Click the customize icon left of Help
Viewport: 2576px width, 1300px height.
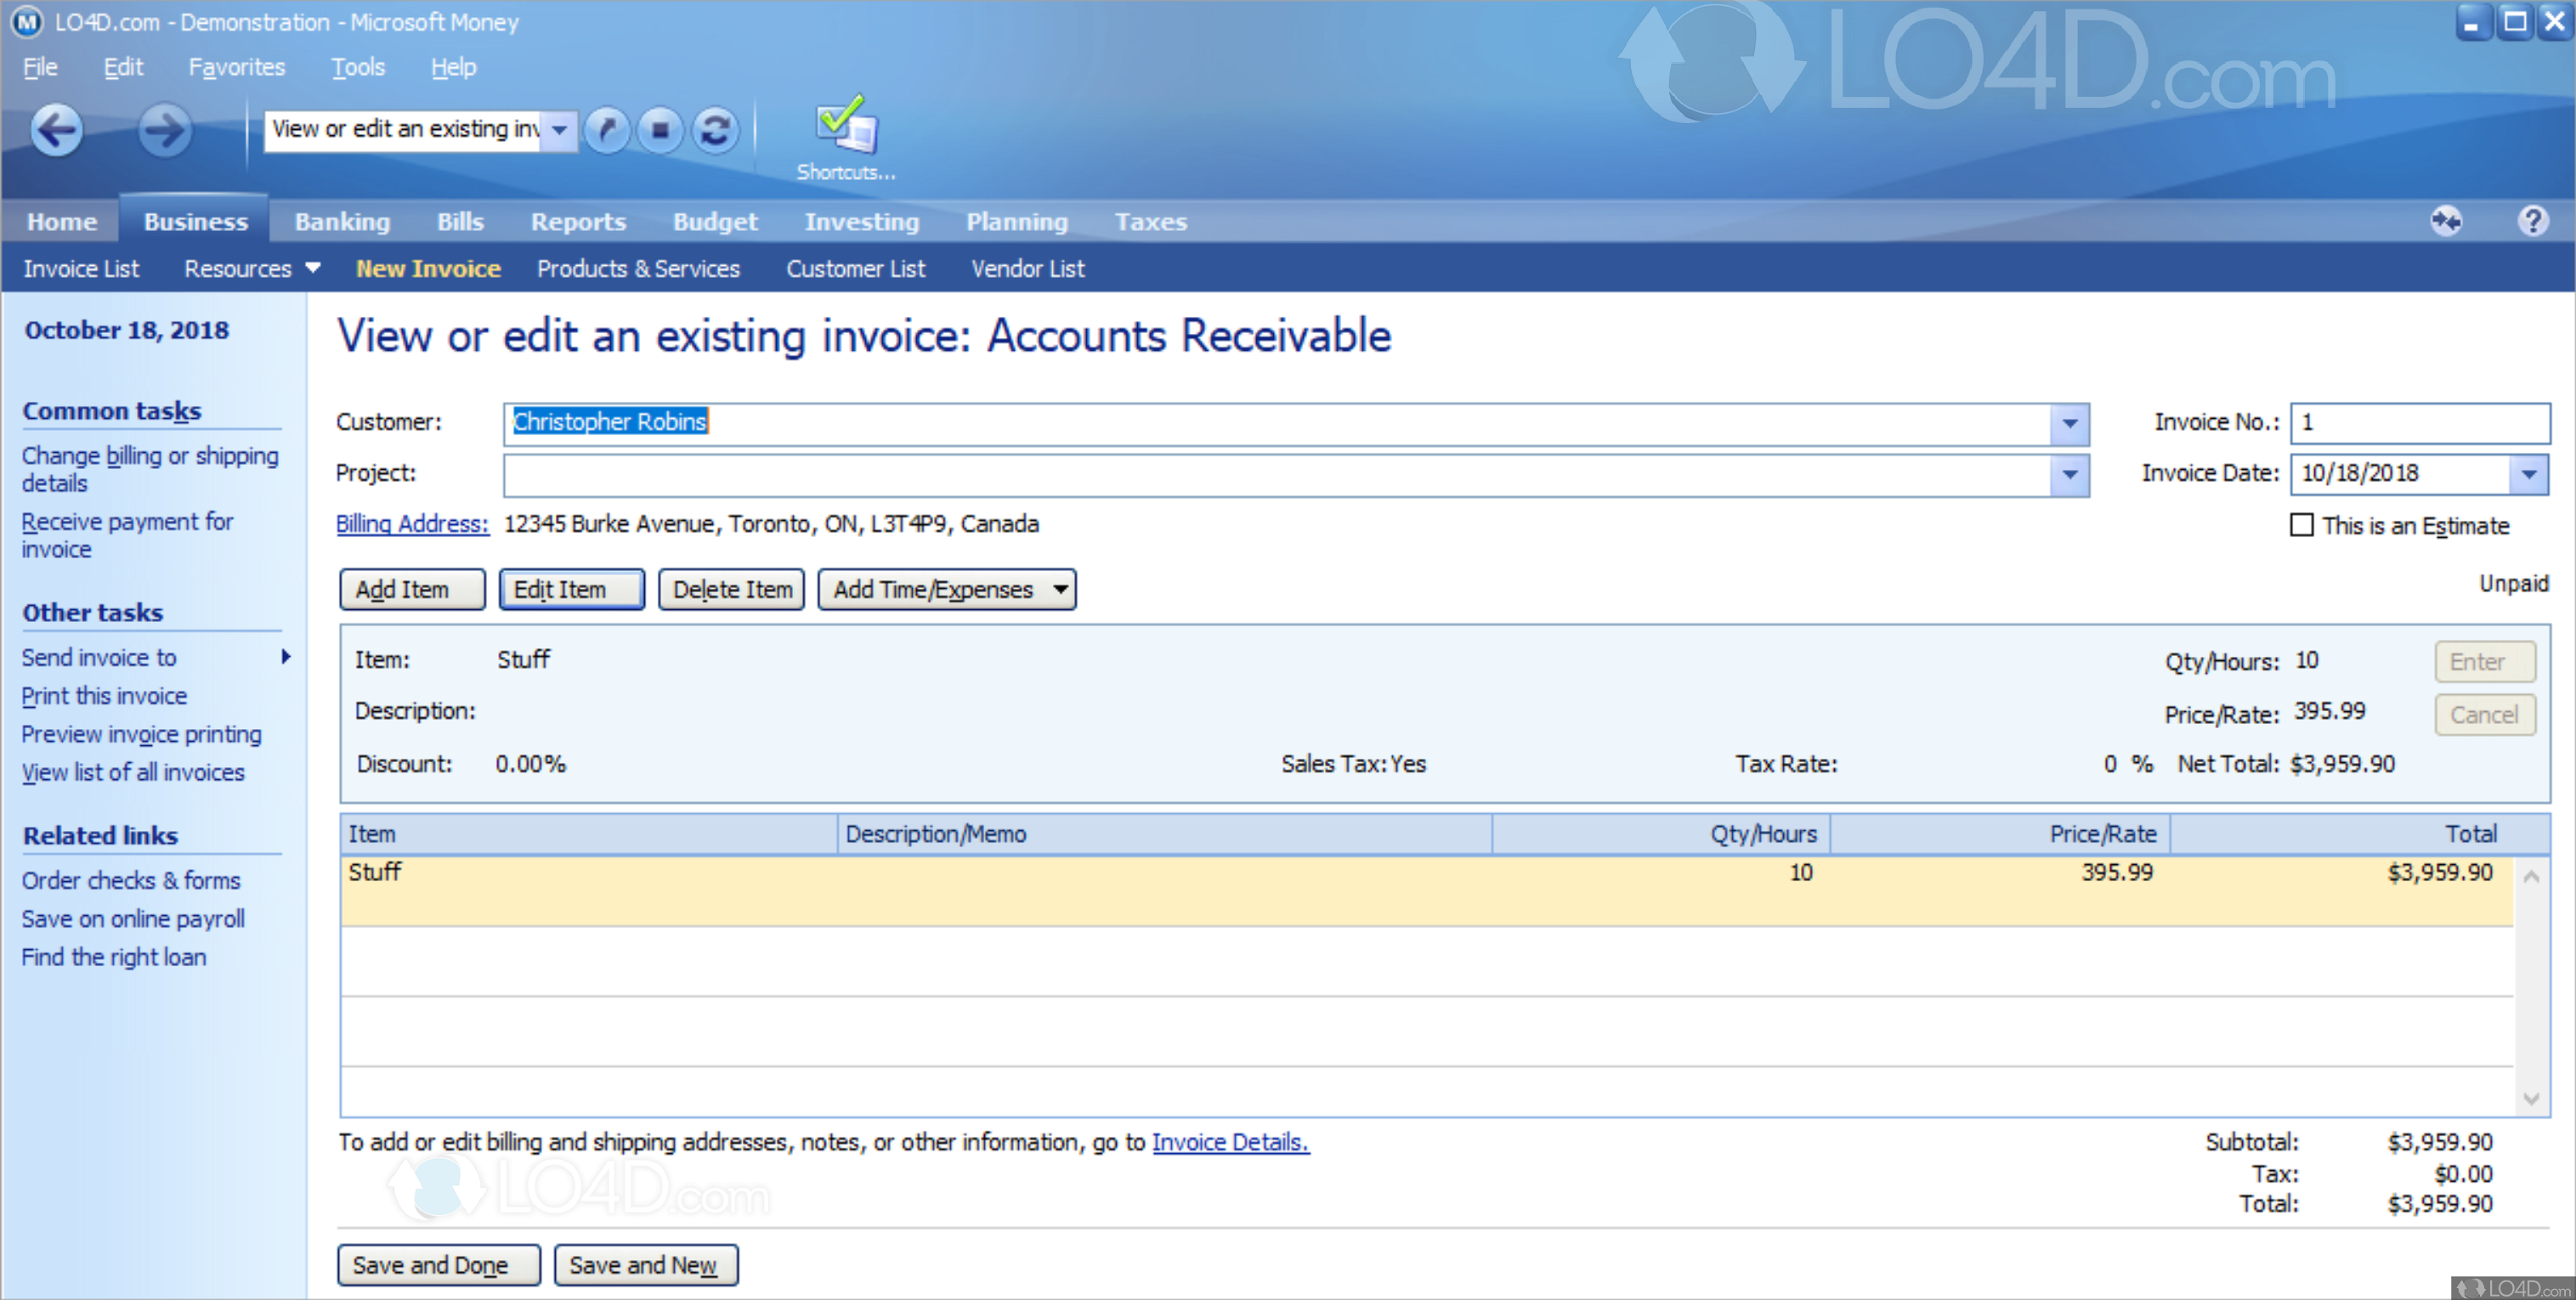point(2446,220)
